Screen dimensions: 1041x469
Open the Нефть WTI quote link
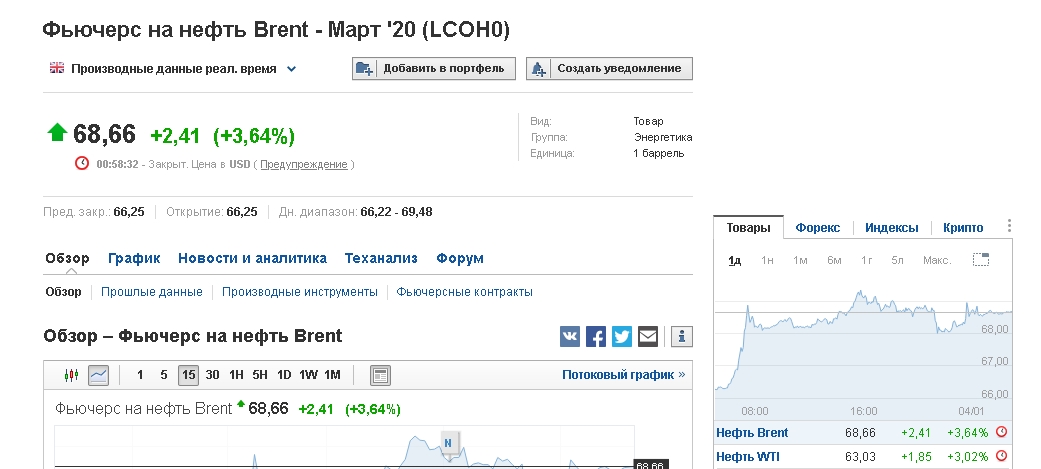point(748,456)
